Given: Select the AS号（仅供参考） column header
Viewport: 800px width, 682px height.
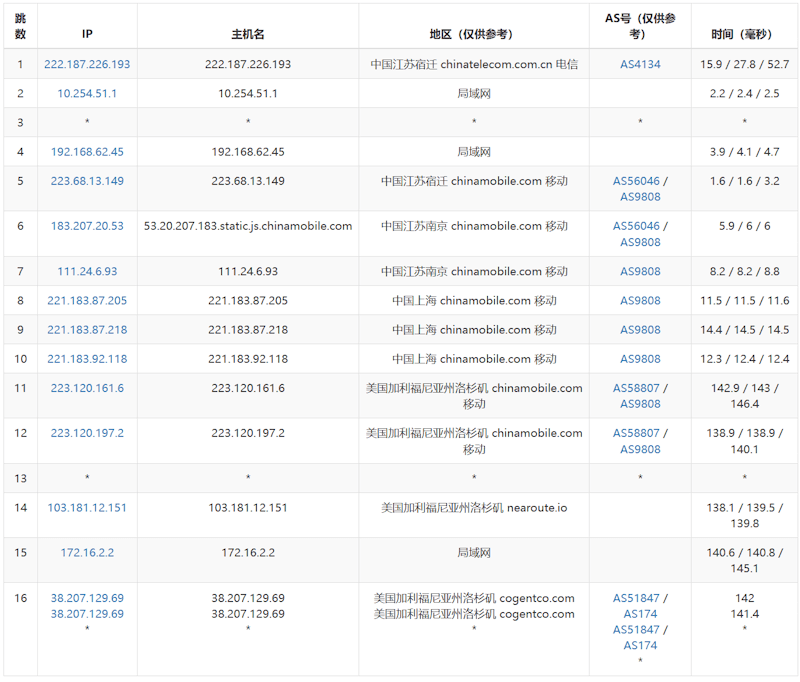Looking at the screenshot, I should [x=640, y=26].
